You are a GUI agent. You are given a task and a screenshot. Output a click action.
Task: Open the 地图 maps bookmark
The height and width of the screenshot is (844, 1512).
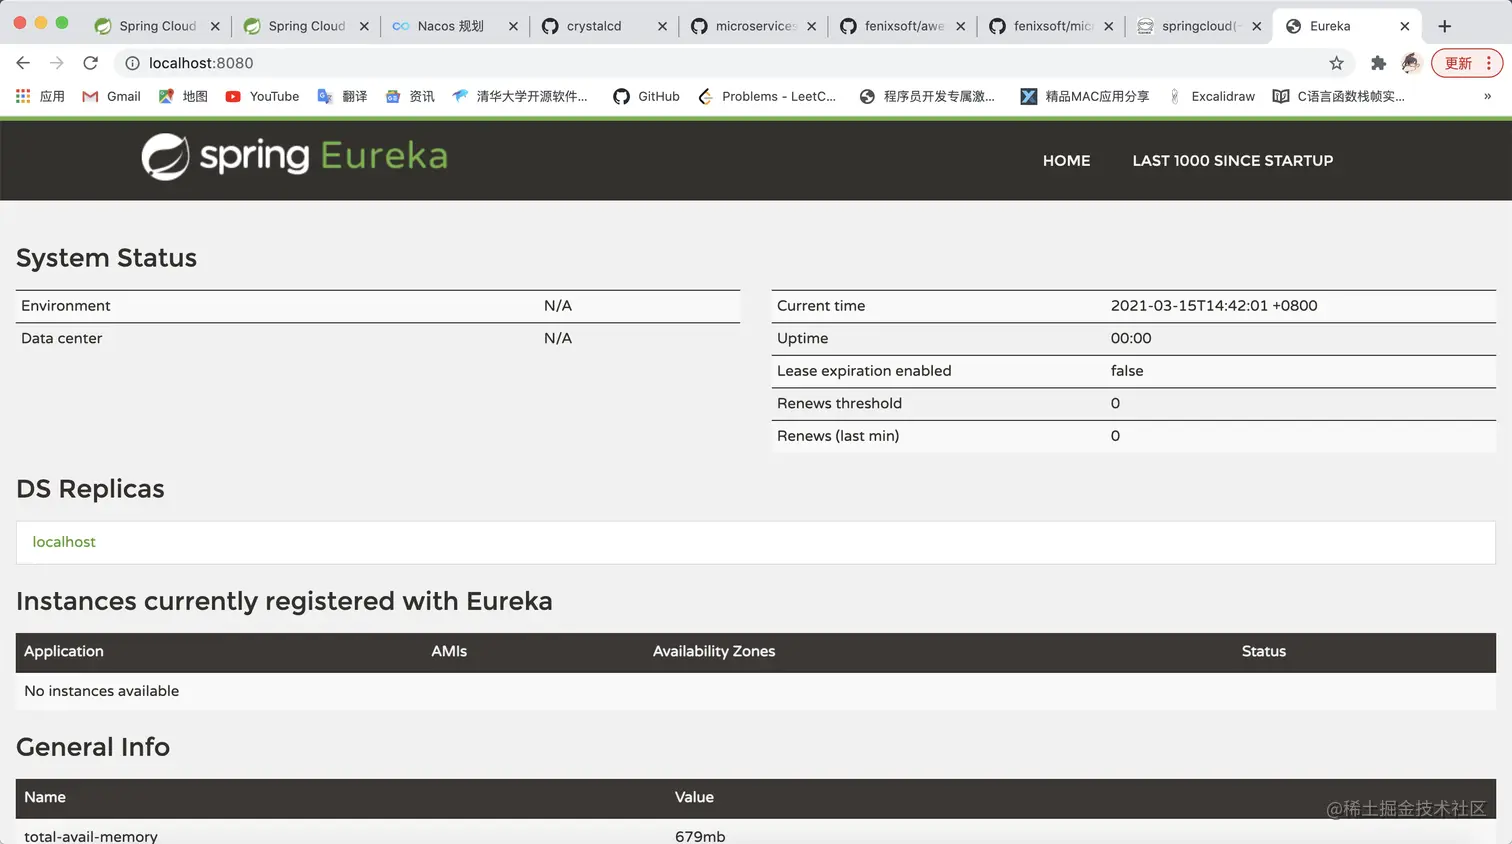tap(183, 96)
